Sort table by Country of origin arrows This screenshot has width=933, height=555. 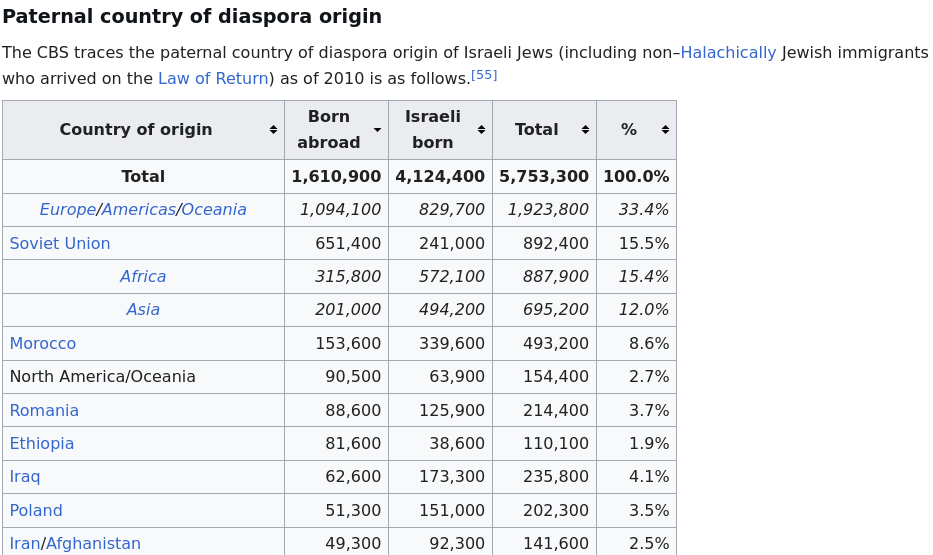click(x=273, y=130)
